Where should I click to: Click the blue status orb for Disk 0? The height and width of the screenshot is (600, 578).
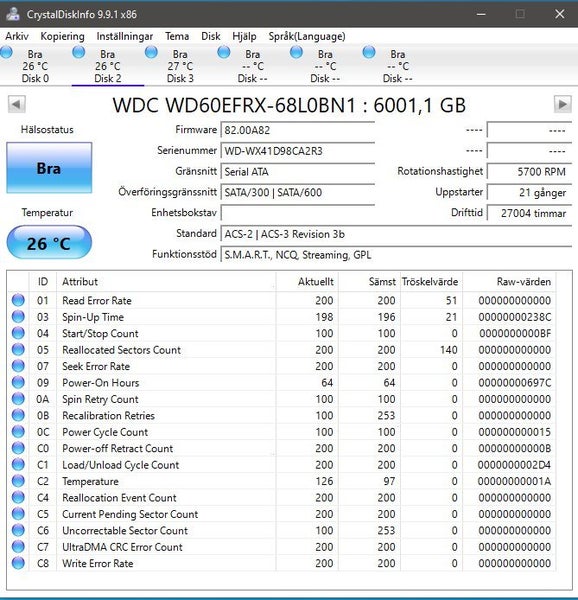pyautogui.click(x=6, y=52)
